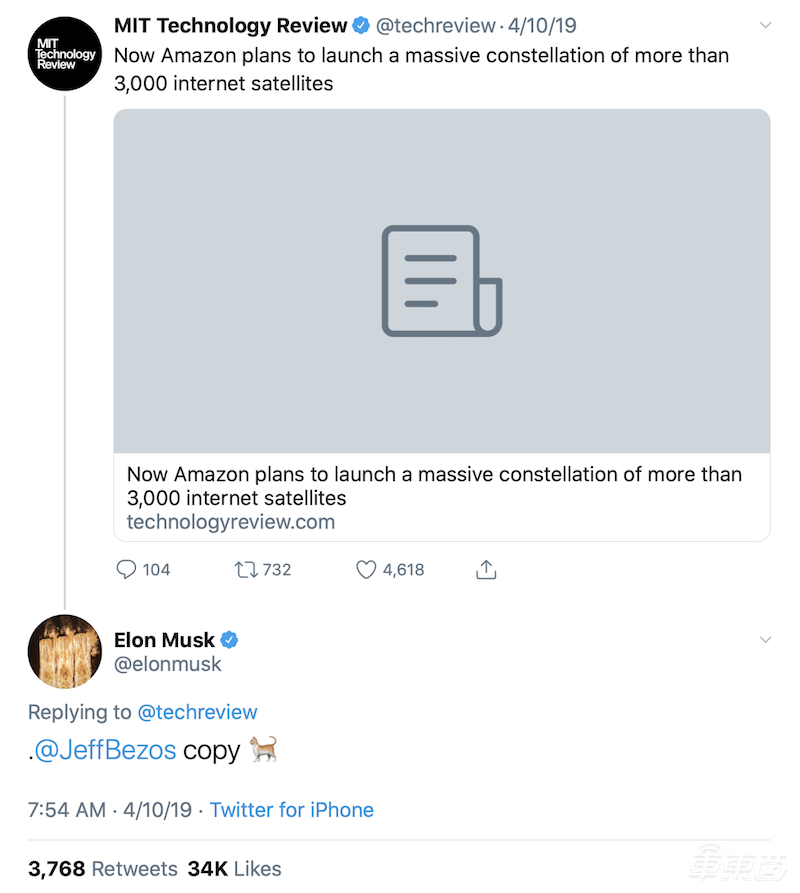This screenshot has height=893, width=800.
Task: Click MIT Technology Review verified badge
Action: click(360, 26)
